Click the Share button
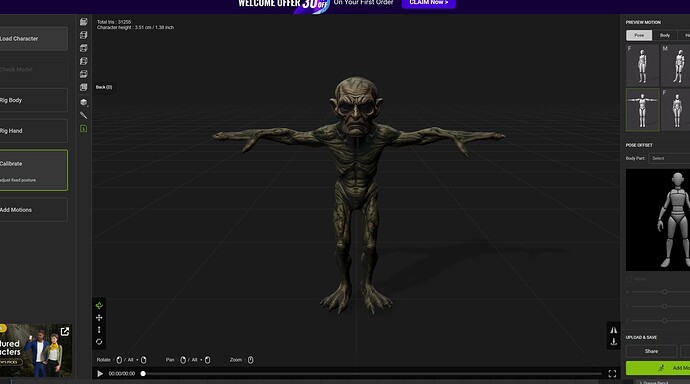Viewport: 690px width, 384px height. [651, 351]
